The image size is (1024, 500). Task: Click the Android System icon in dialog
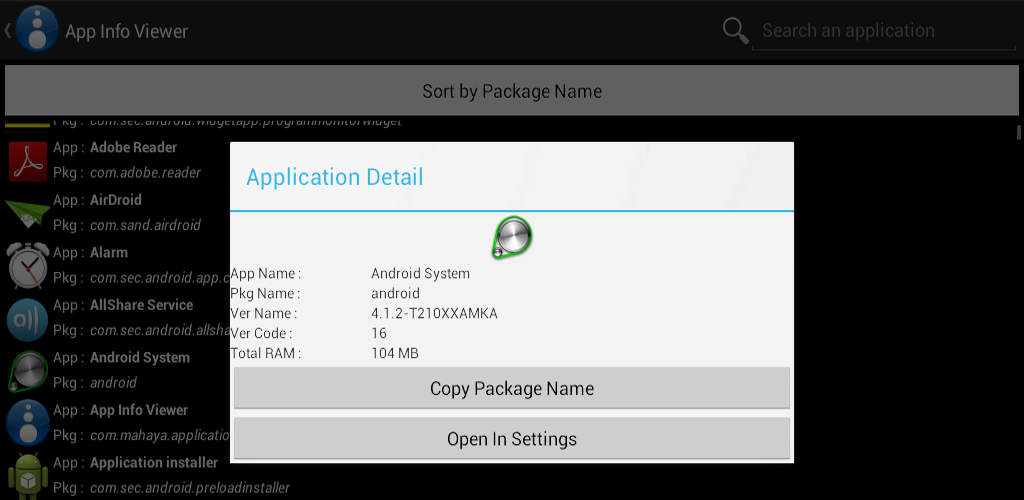tap(511, 236)
